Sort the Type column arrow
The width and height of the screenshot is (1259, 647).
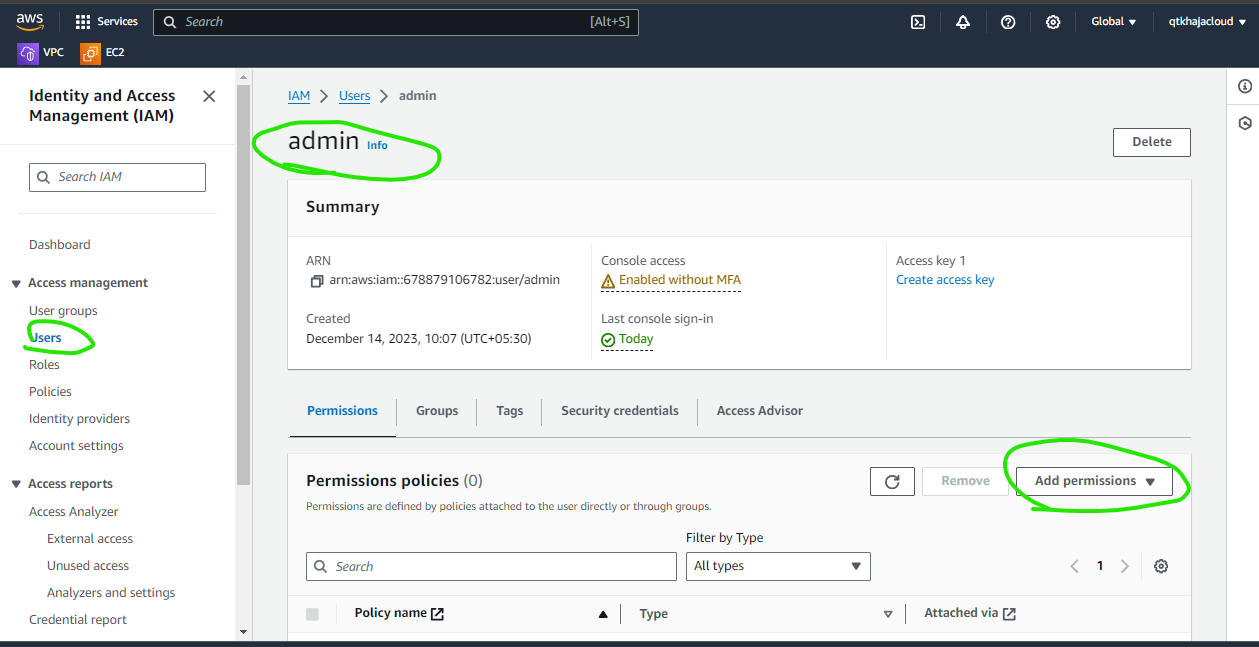888,614
